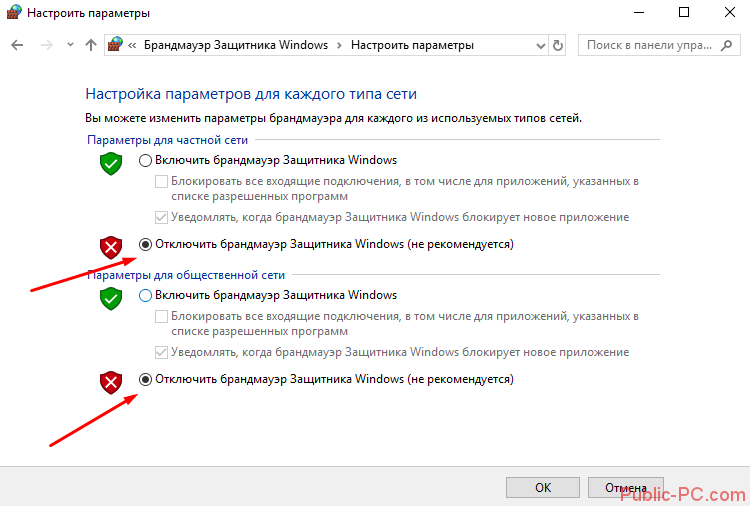Image resolution: width=750 pixels, height=506 pixels.
Task: Expand chevron after Брандмауэр Защитника Windows breadcrumb
Action: point(339,45)
